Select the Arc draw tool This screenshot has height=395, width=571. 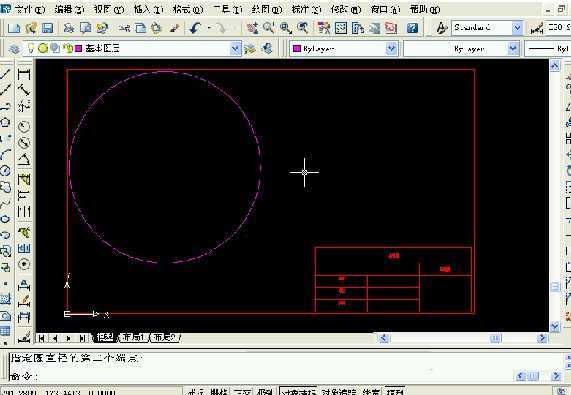(5, 154)
